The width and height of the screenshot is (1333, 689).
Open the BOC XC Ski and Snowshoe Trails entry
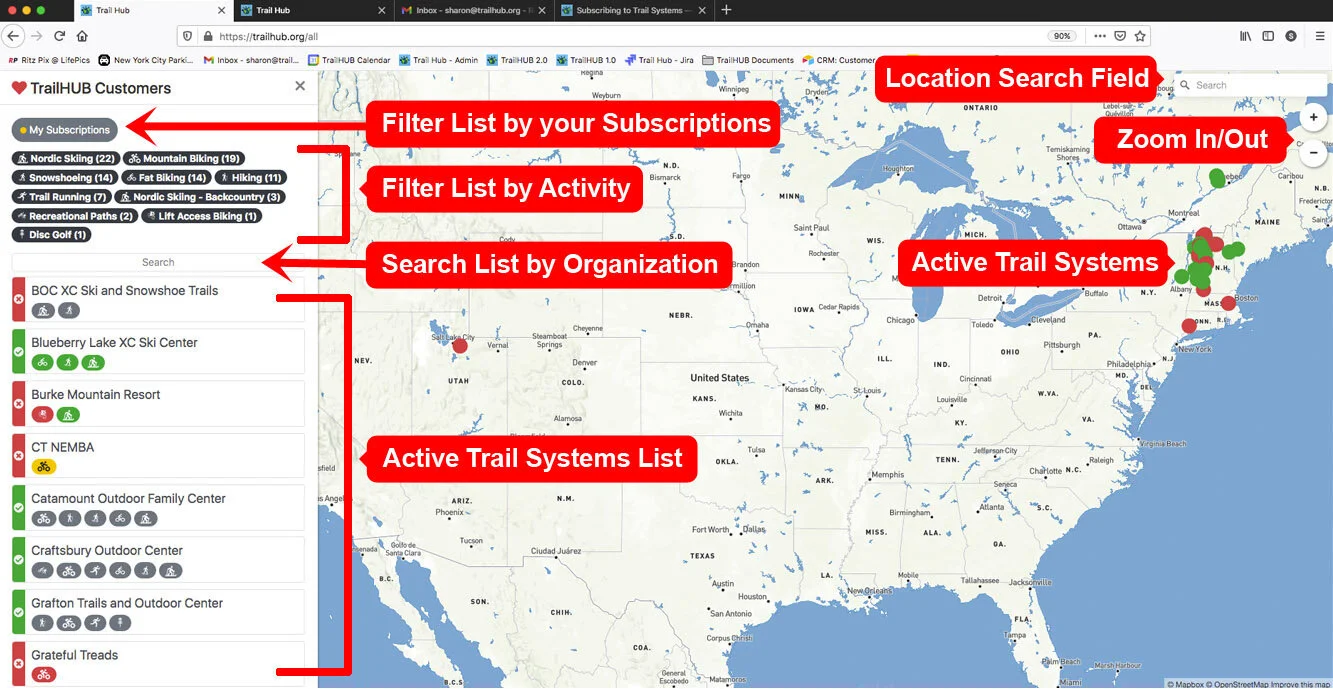tap(158, 299)
